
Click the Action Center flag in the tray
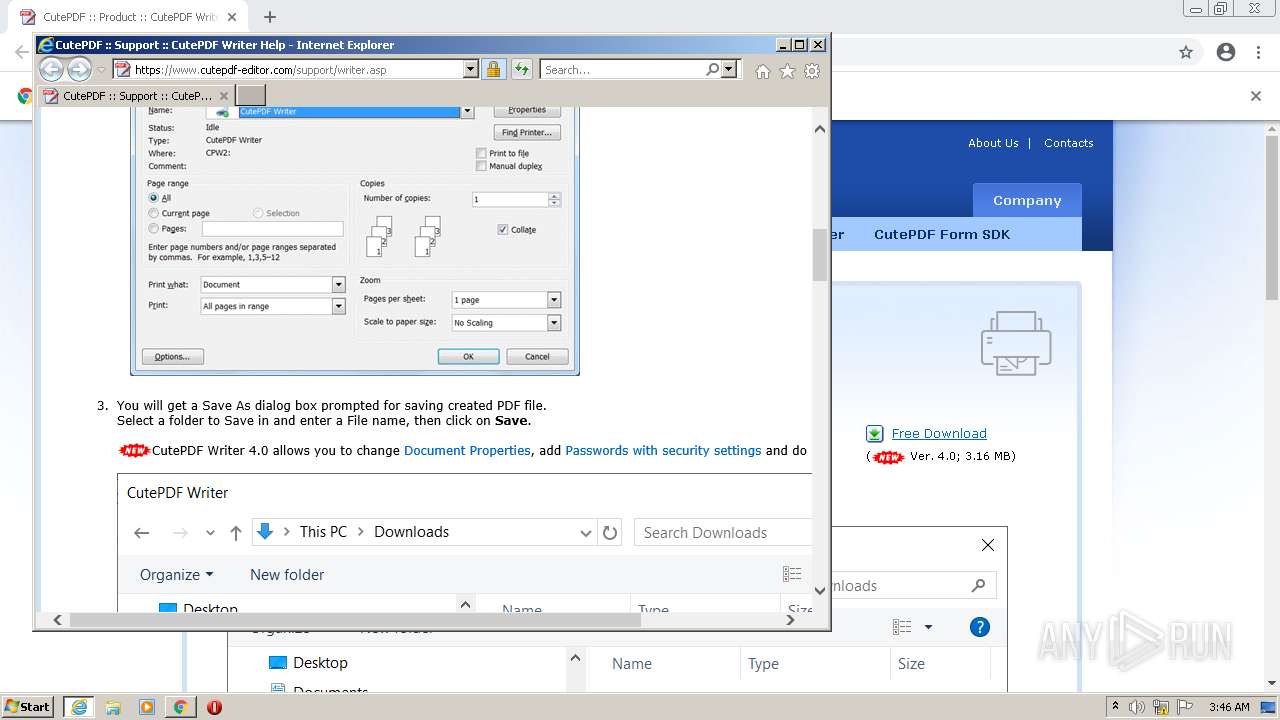(1184, 707)
